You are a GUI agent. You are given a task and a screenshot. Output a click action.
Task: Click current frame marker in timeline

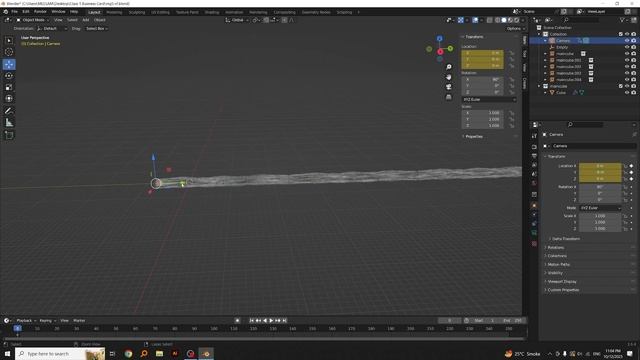coord(18,328)
